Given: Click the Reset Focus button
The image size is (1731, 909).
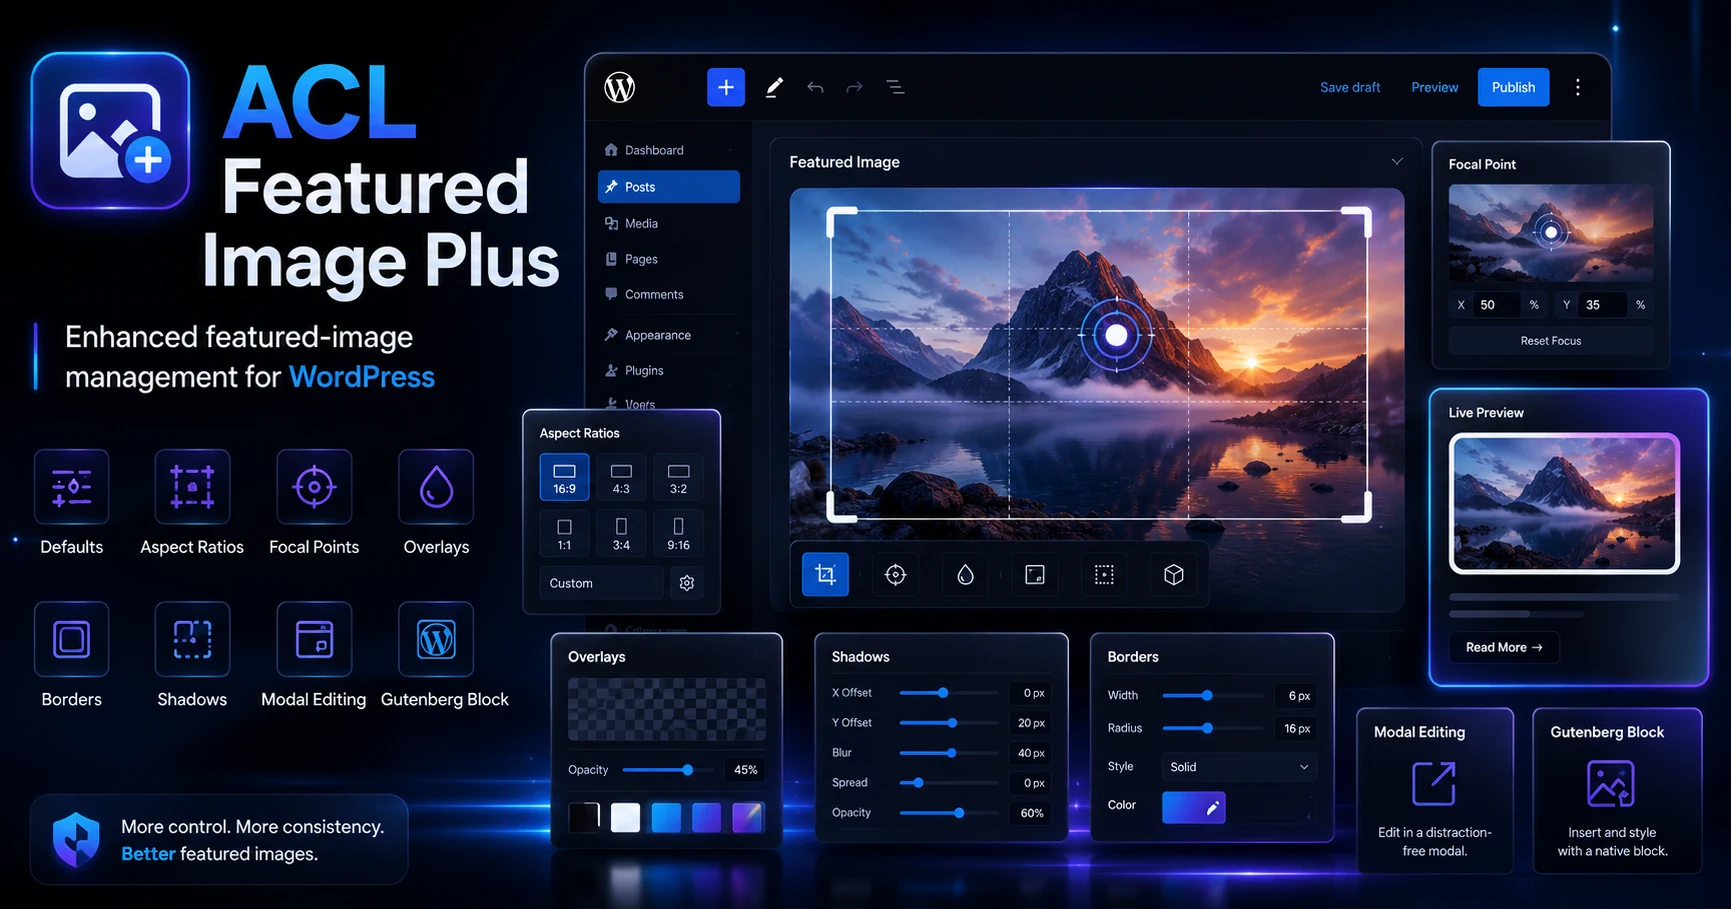Looking at the screenshot, I should coord(1551,341).
